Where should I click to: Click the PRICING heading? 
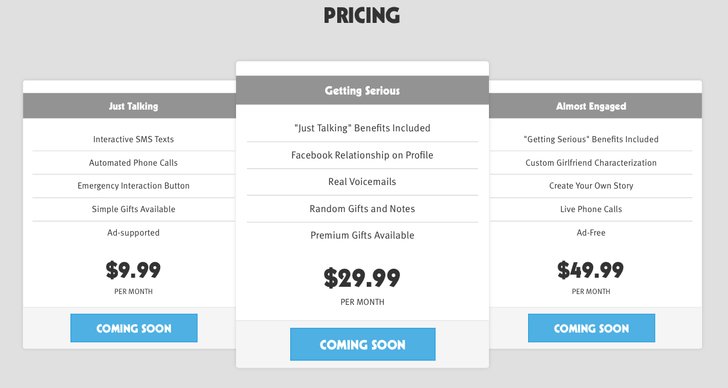(362, 15)
